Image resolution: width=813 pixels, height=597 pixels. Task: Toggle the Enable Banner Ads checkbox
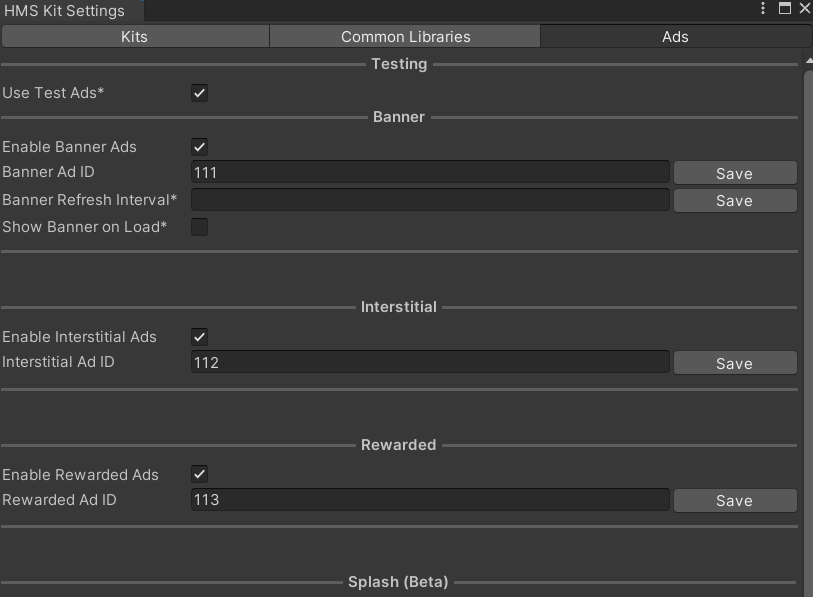(x=199, y=146)
